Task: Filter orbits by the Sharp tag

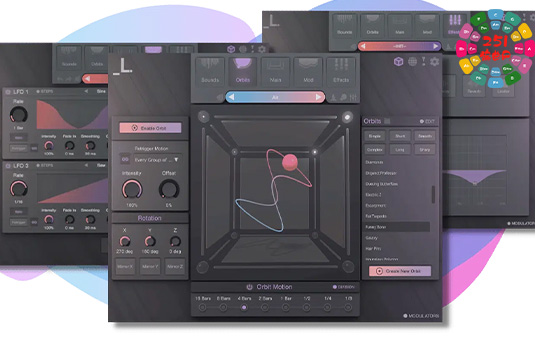Action: (x=425, y=149)
